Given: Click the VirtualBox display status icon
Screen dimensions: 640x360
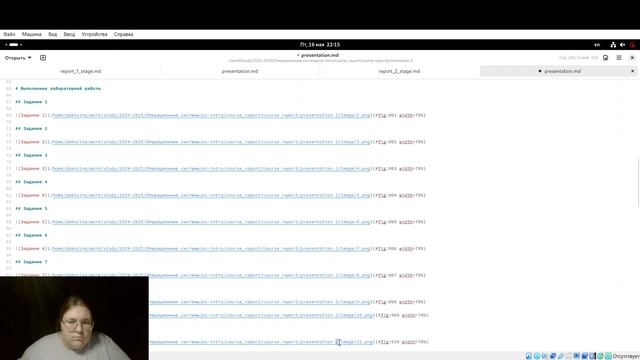Looking at the screenshot, I should coord(577,356).
